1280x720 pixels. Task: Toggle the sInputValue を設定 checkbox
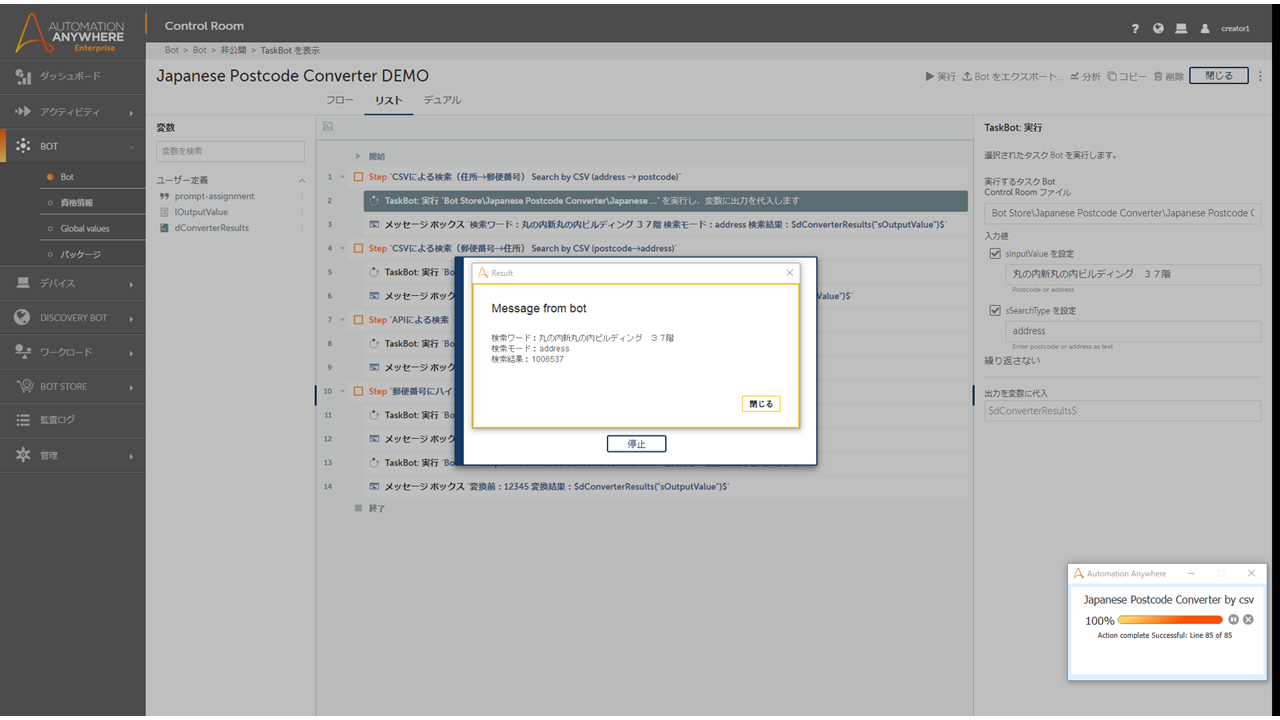click(x=994, y=254)
